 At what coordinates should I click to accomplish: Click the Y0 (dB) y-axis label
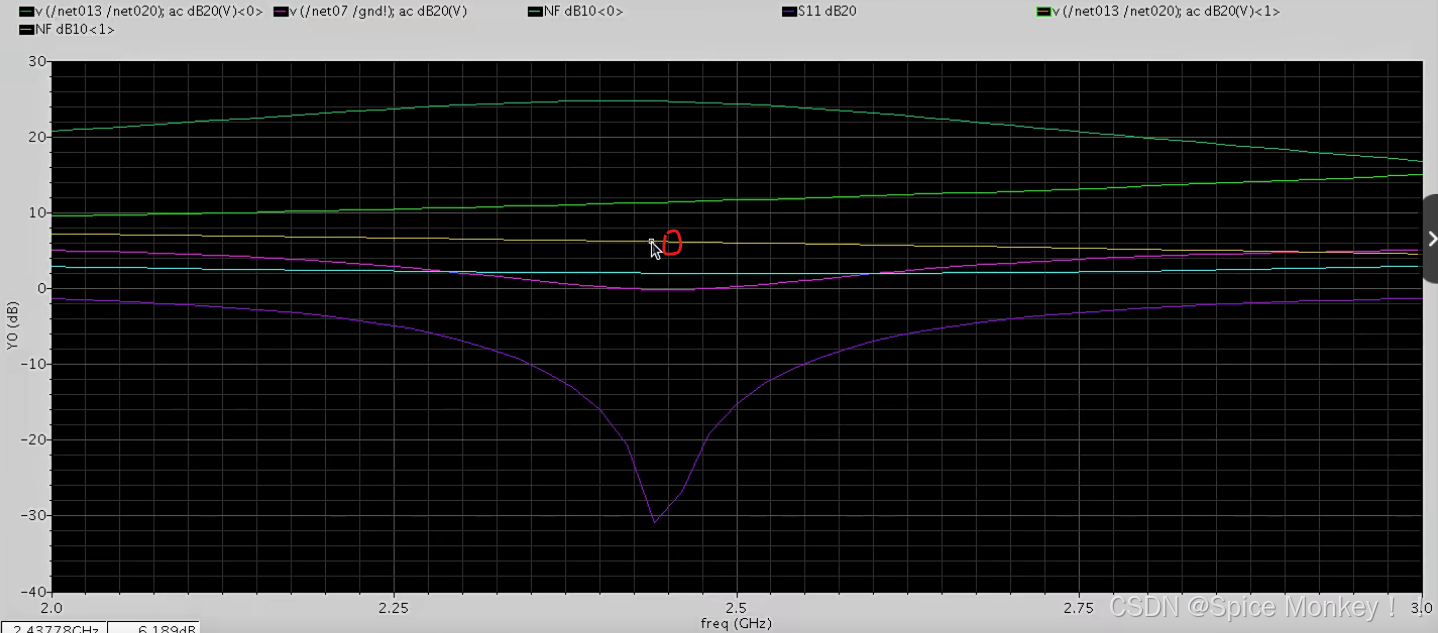coord(12,328)
